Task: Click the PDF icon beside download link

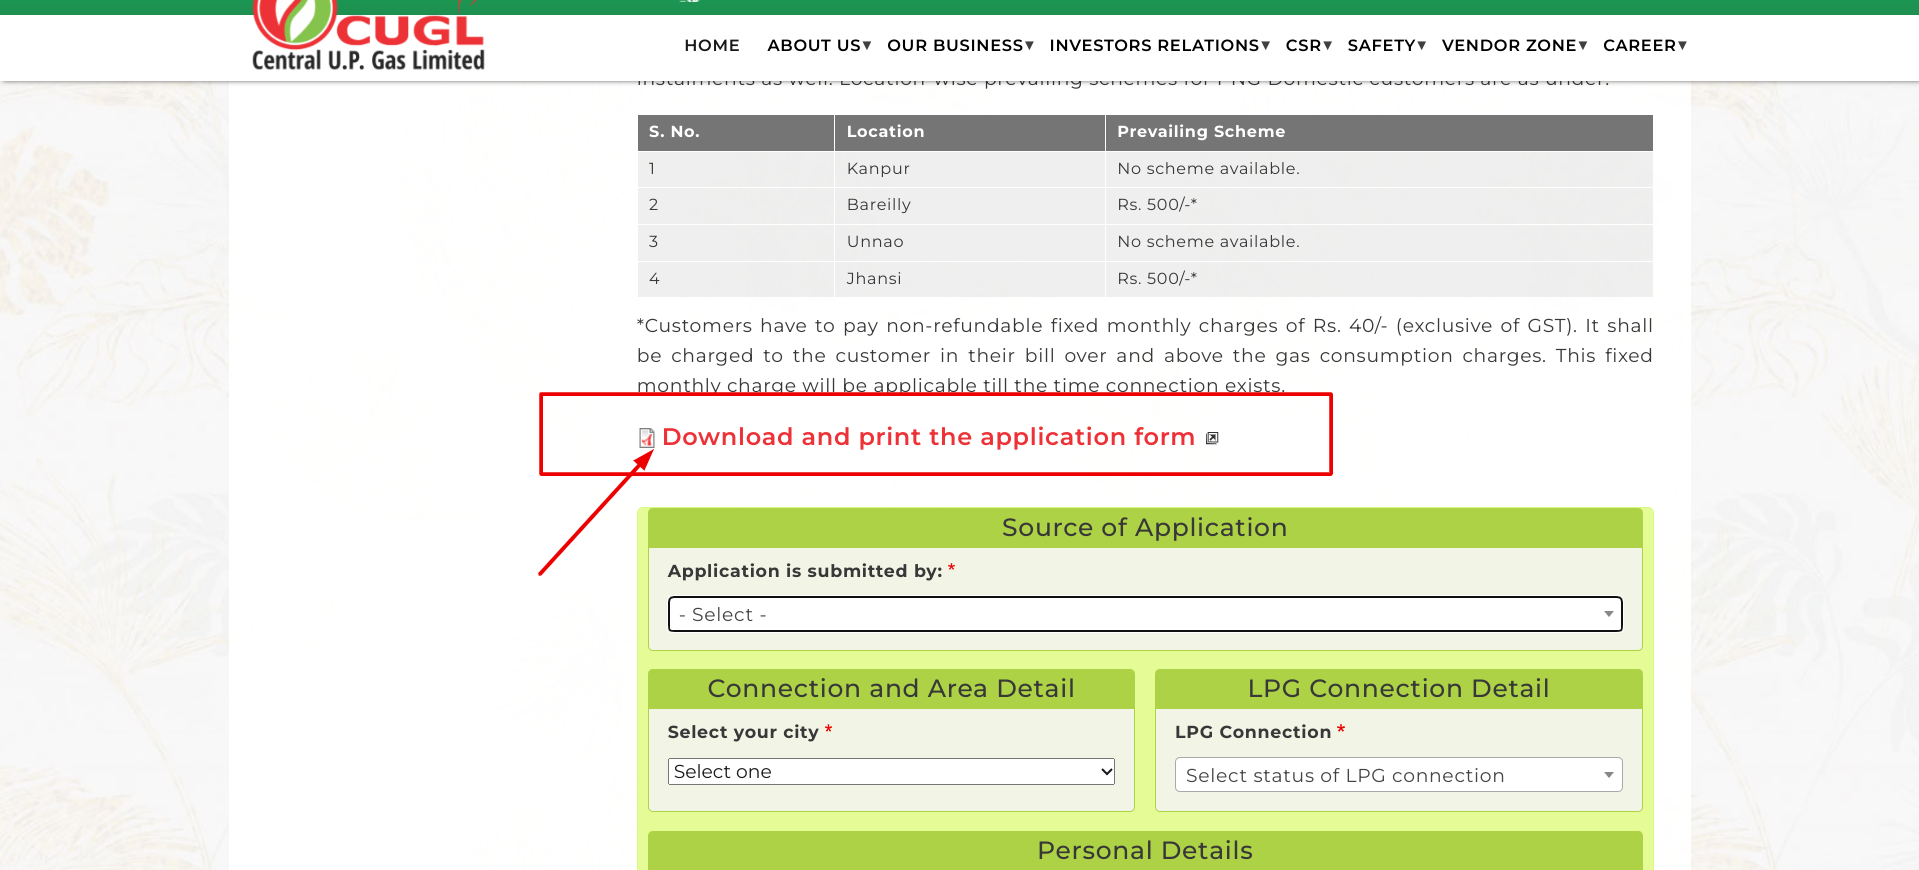Action: (x=647, y=438)
